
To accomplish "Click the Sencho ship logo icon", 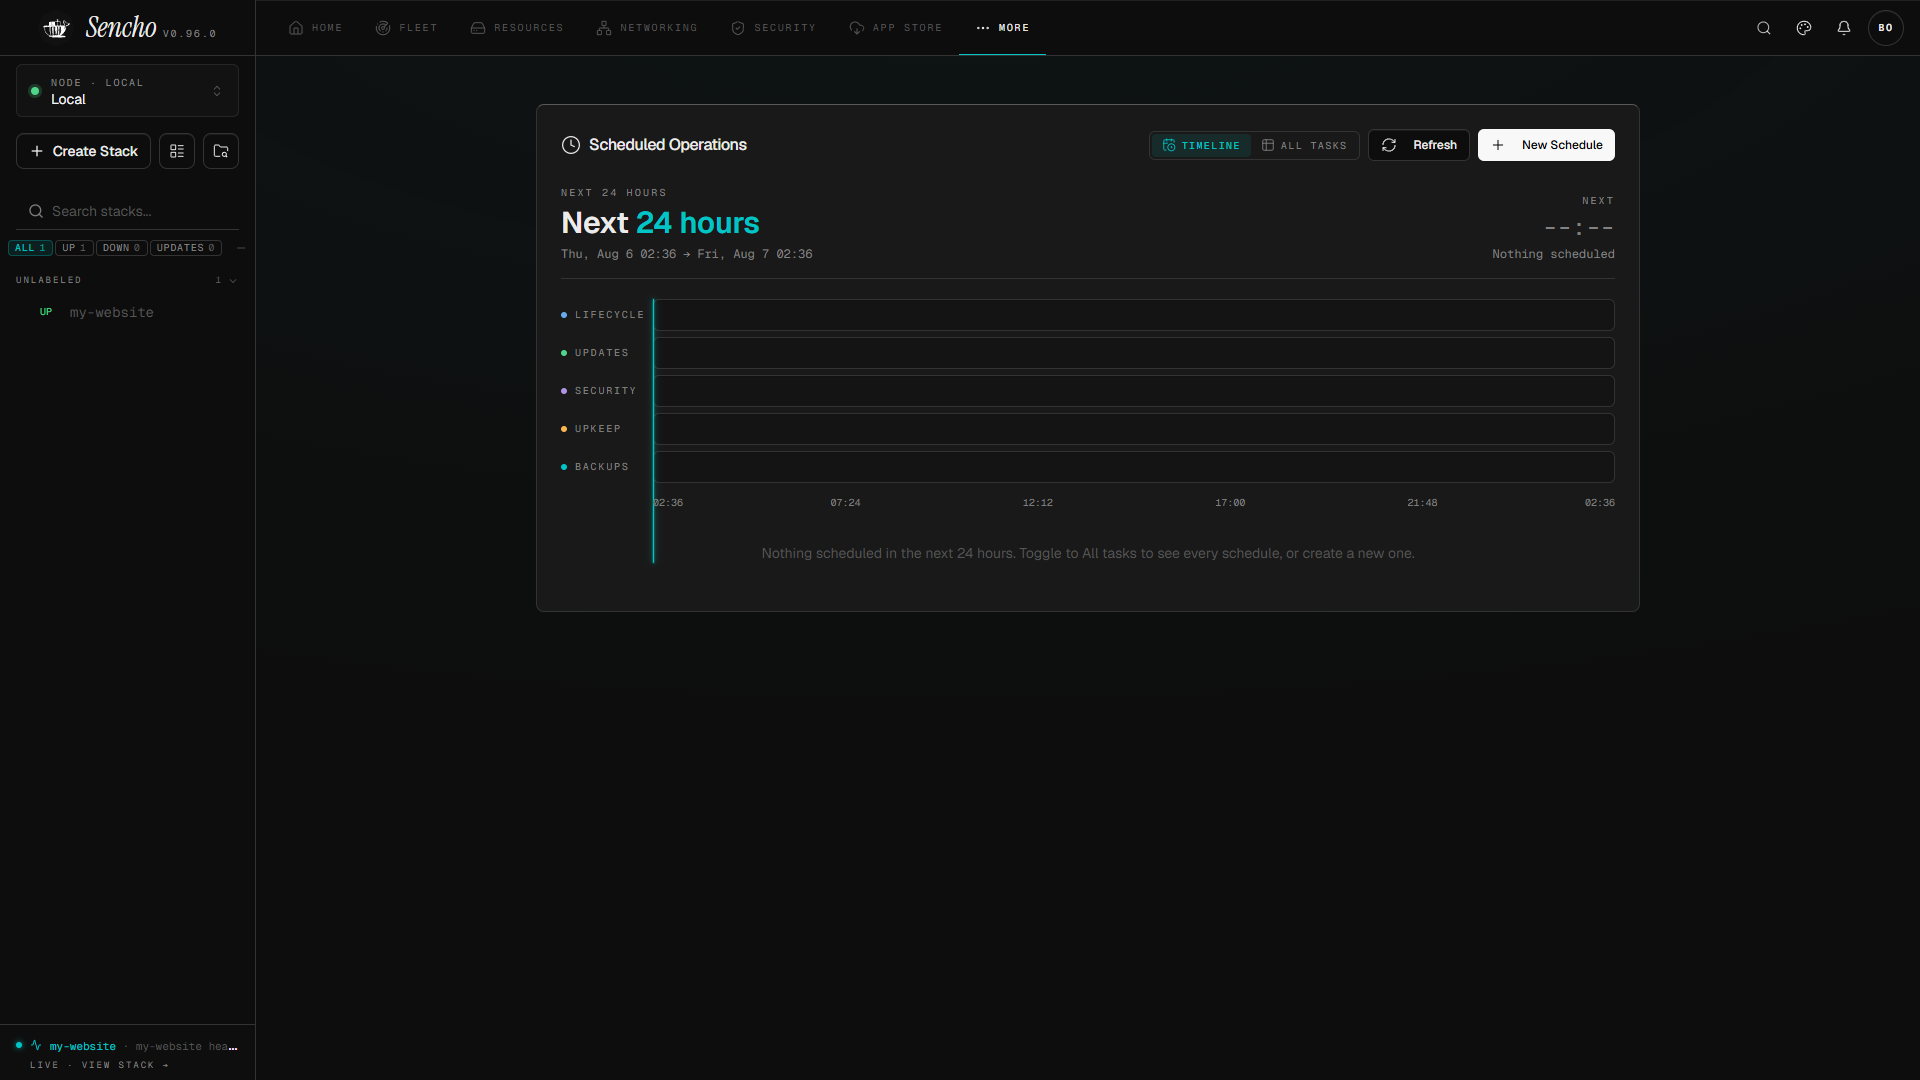I will (x=56, y=28).
